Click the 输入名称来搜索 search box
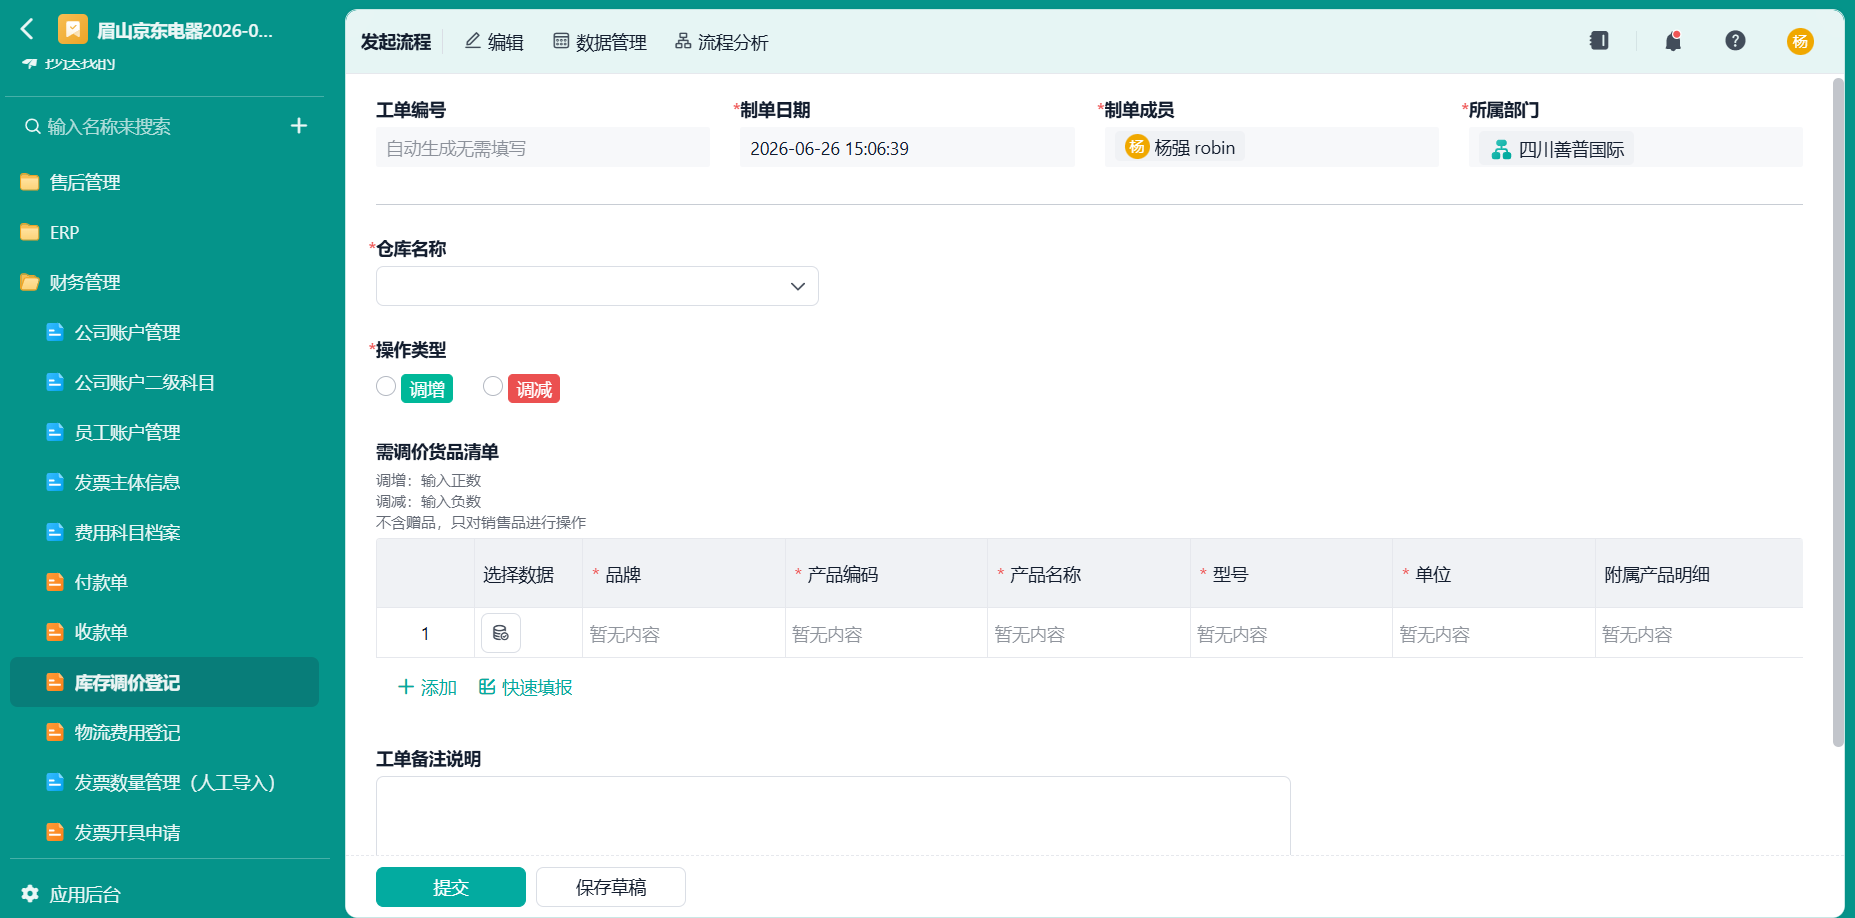The height and width of the screenshot is (918, 1855). (x=150, y=127)
